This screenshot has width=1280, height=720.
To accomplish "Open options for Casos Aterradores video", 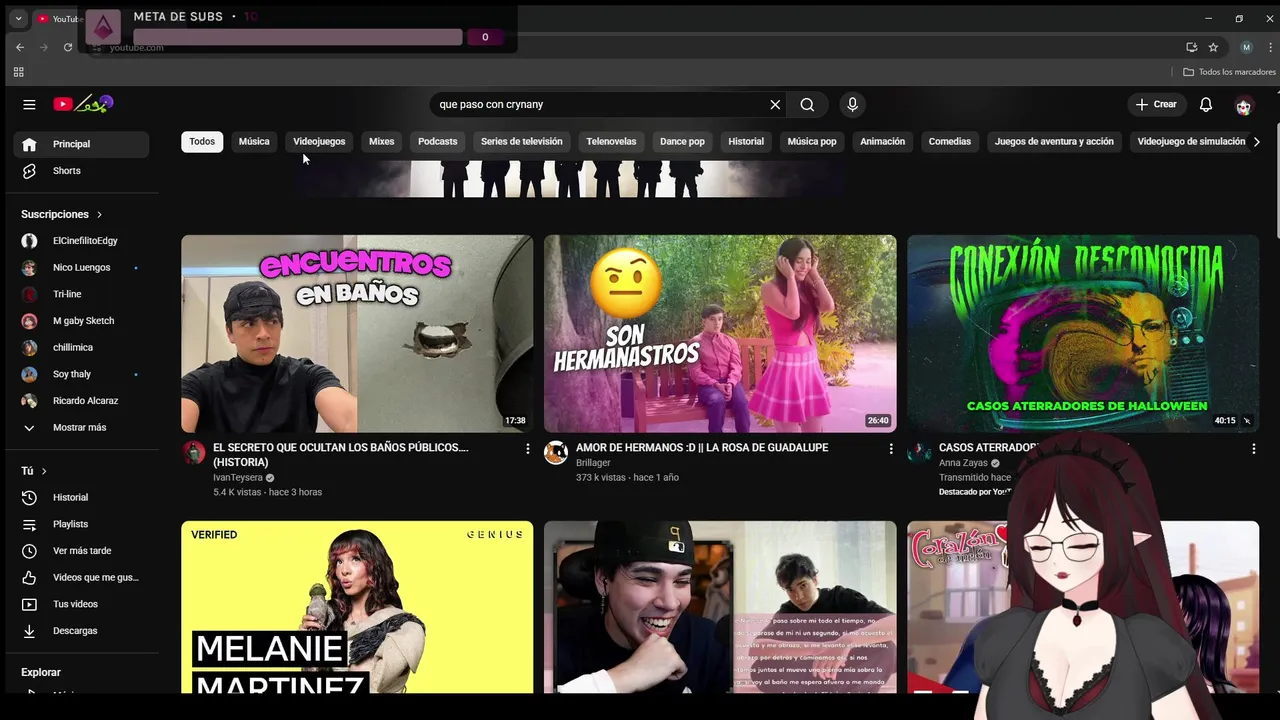I will click(x=1254, y=449).
